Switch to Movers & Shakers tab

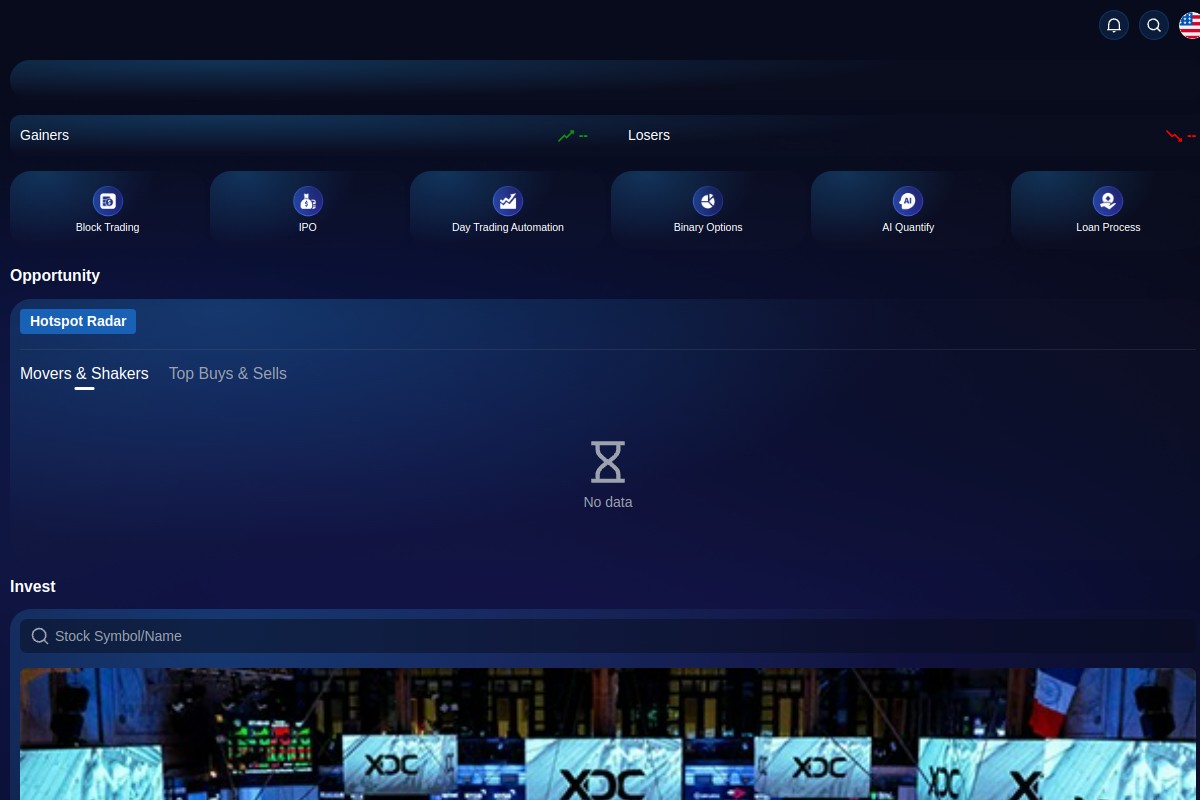tap(84, 373)
